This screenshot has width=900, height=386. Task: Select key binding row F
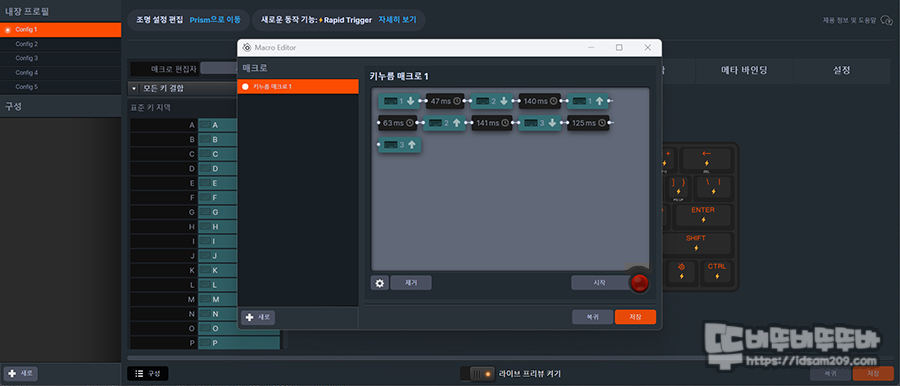click(x=184, y=198)
